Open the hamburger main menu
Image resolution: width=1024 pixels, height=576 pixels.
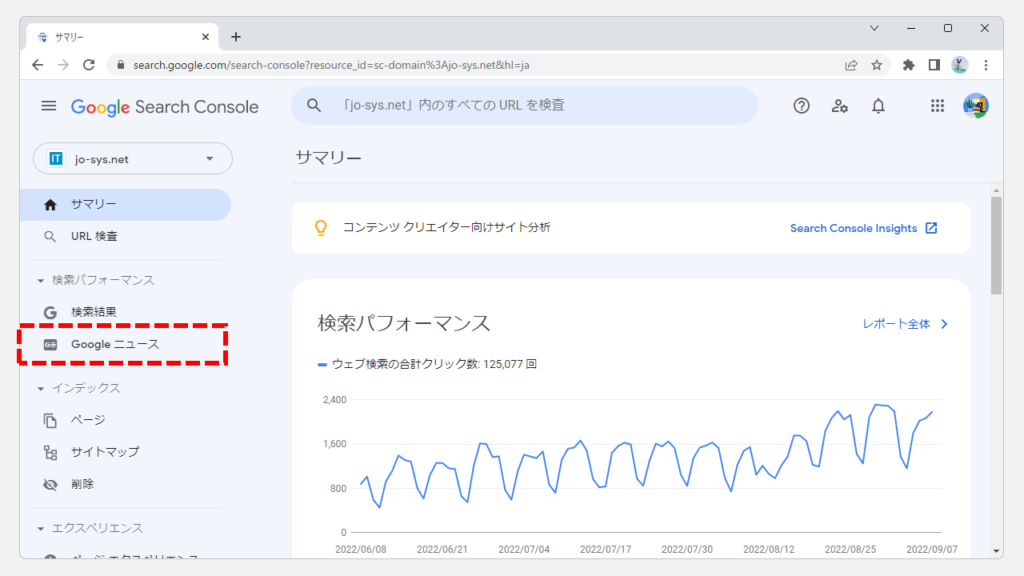48,106
